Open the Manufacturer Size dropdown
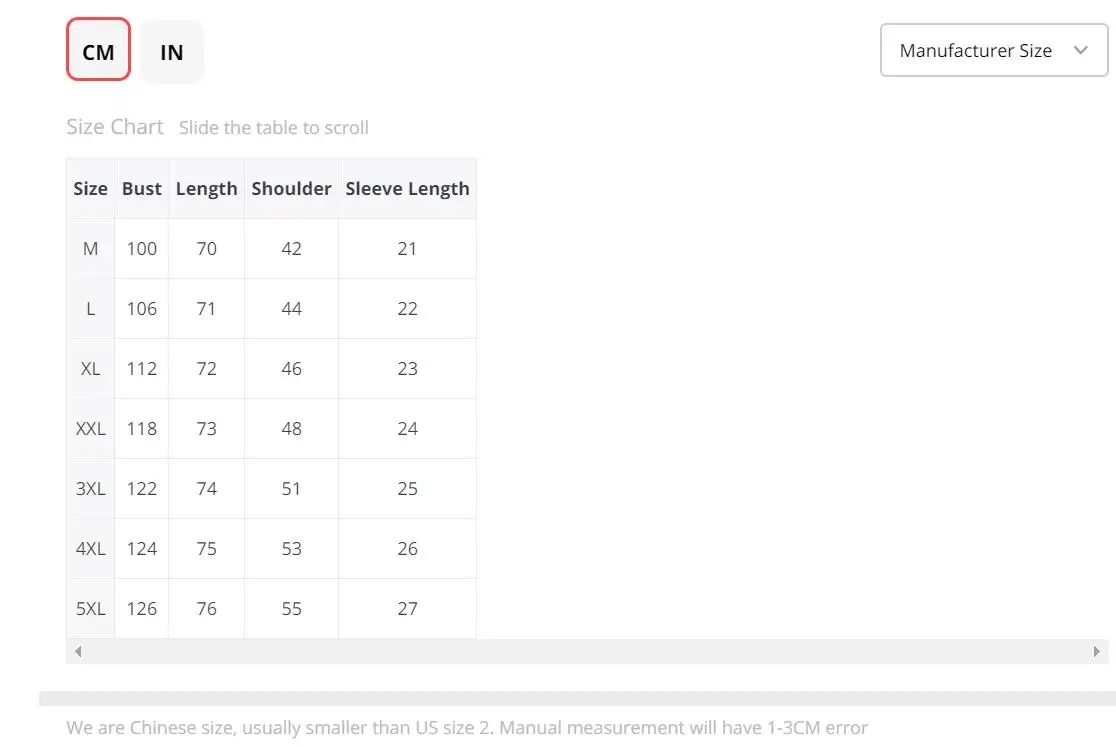The width and height of the screenshot is (1116, 747). 975,51
